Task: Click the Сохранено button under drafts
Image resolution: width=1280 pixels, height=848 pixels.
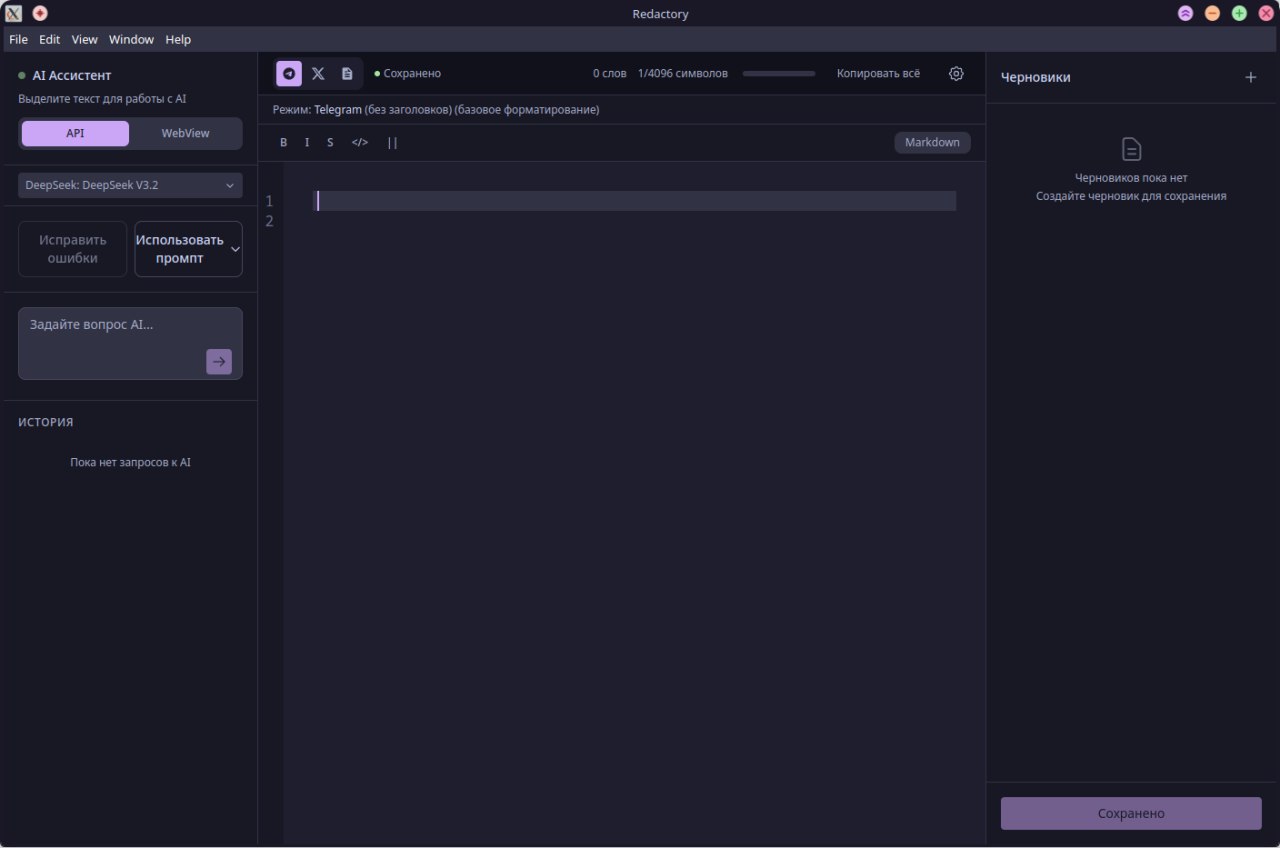Action: [1131, 813]
